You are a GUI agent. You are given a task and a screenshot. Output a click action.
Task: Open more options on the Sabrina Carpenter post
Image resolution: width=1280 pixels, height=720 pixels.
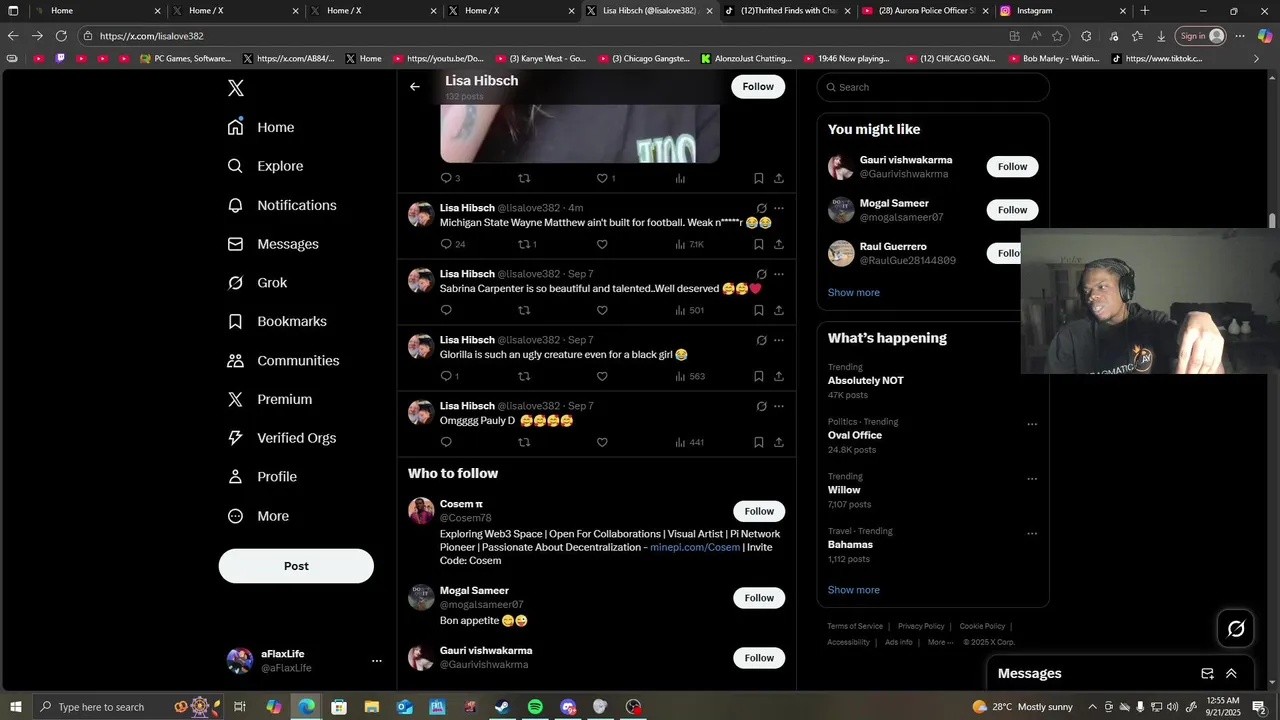coord(779,274)
